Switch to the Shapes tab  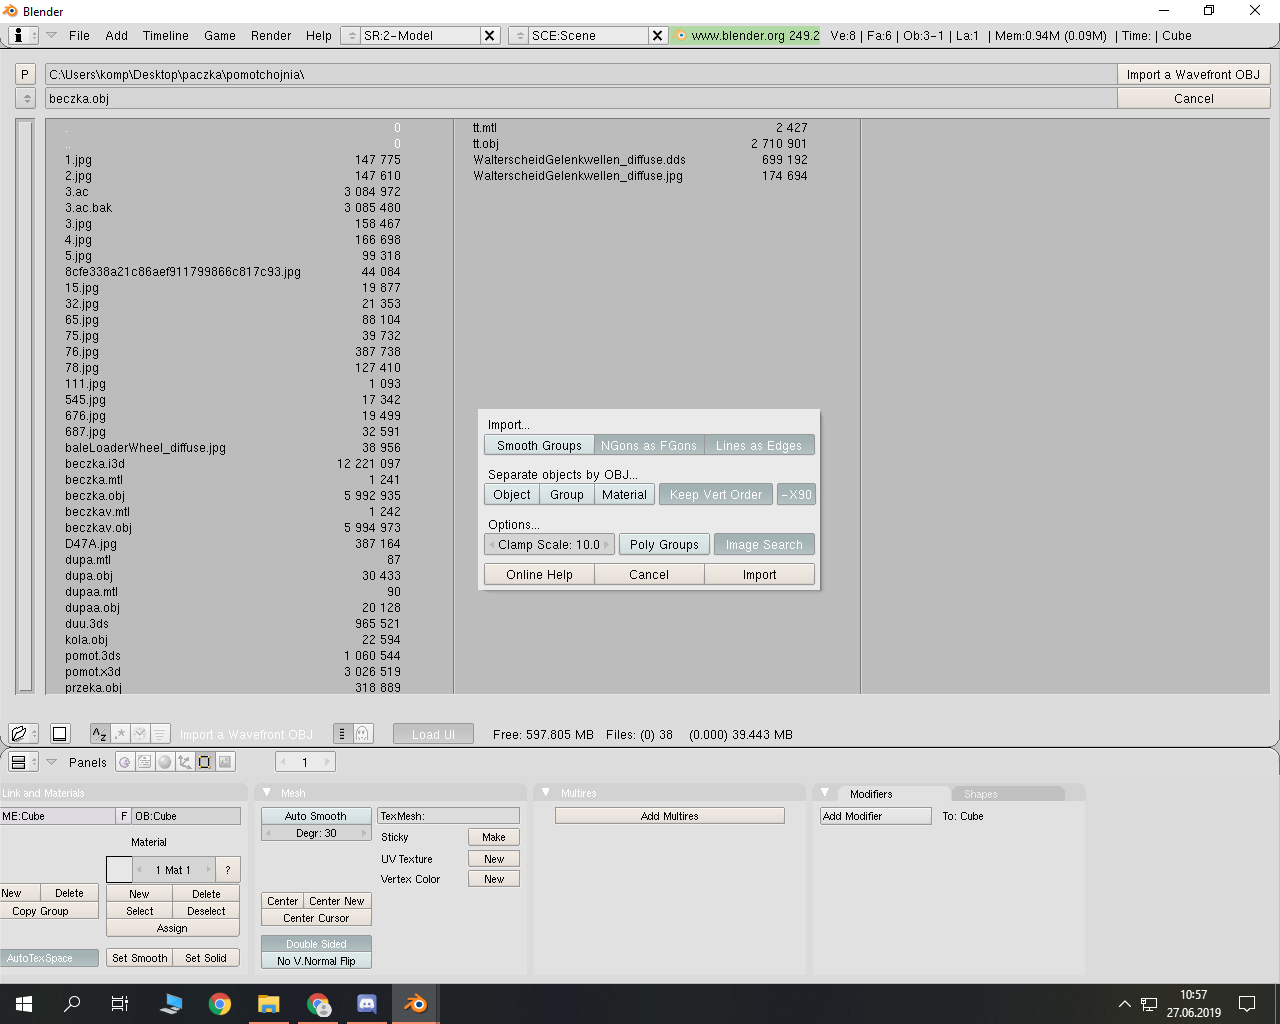pos(1008,794)
